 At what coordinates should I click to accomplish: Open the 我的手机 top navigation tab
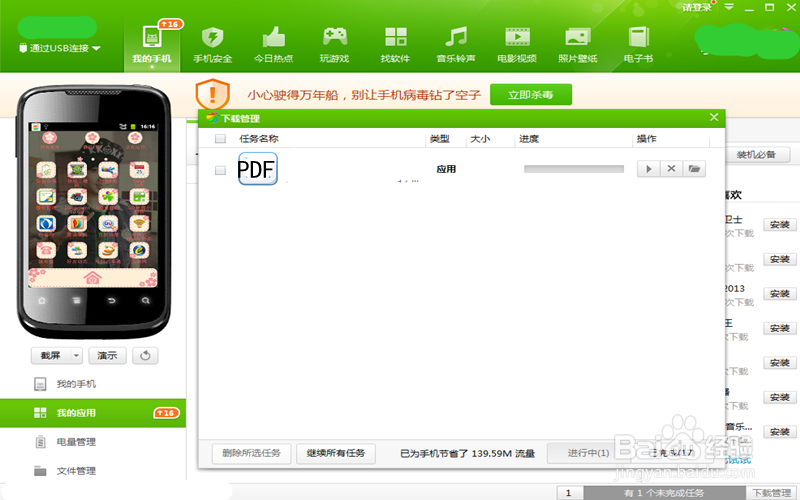tap(152, 45)
